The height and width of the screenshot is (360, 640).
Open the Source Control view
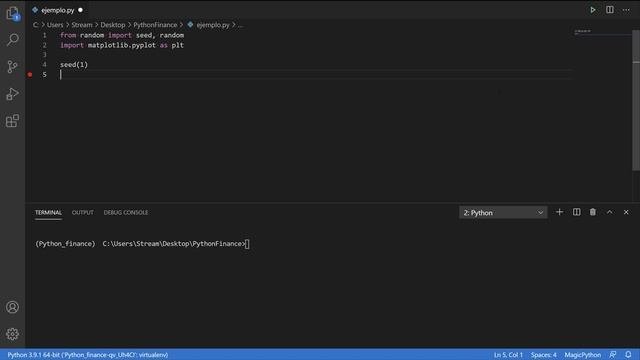(13, 67)
